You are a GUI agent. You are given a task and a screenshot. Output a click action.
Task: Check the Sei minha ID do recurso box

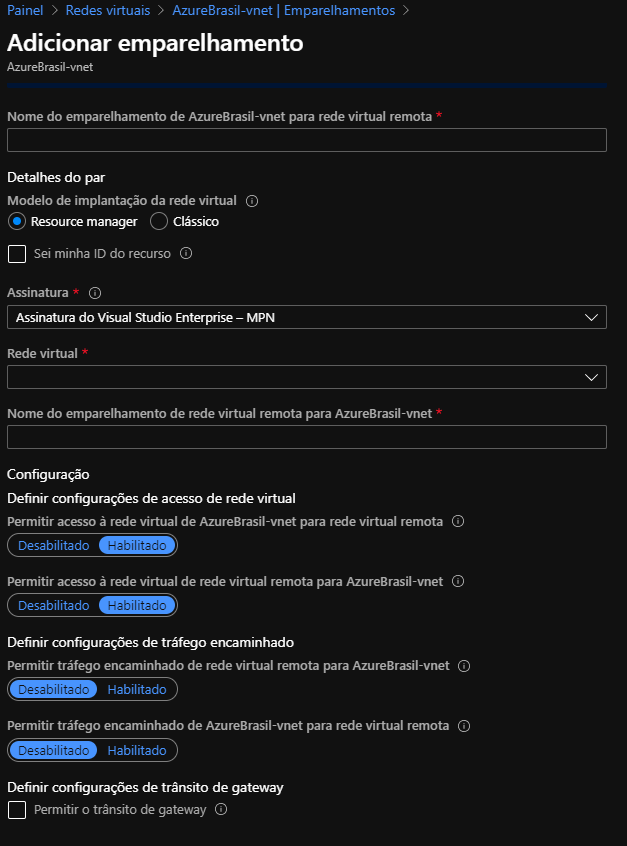tap(17, 254)
